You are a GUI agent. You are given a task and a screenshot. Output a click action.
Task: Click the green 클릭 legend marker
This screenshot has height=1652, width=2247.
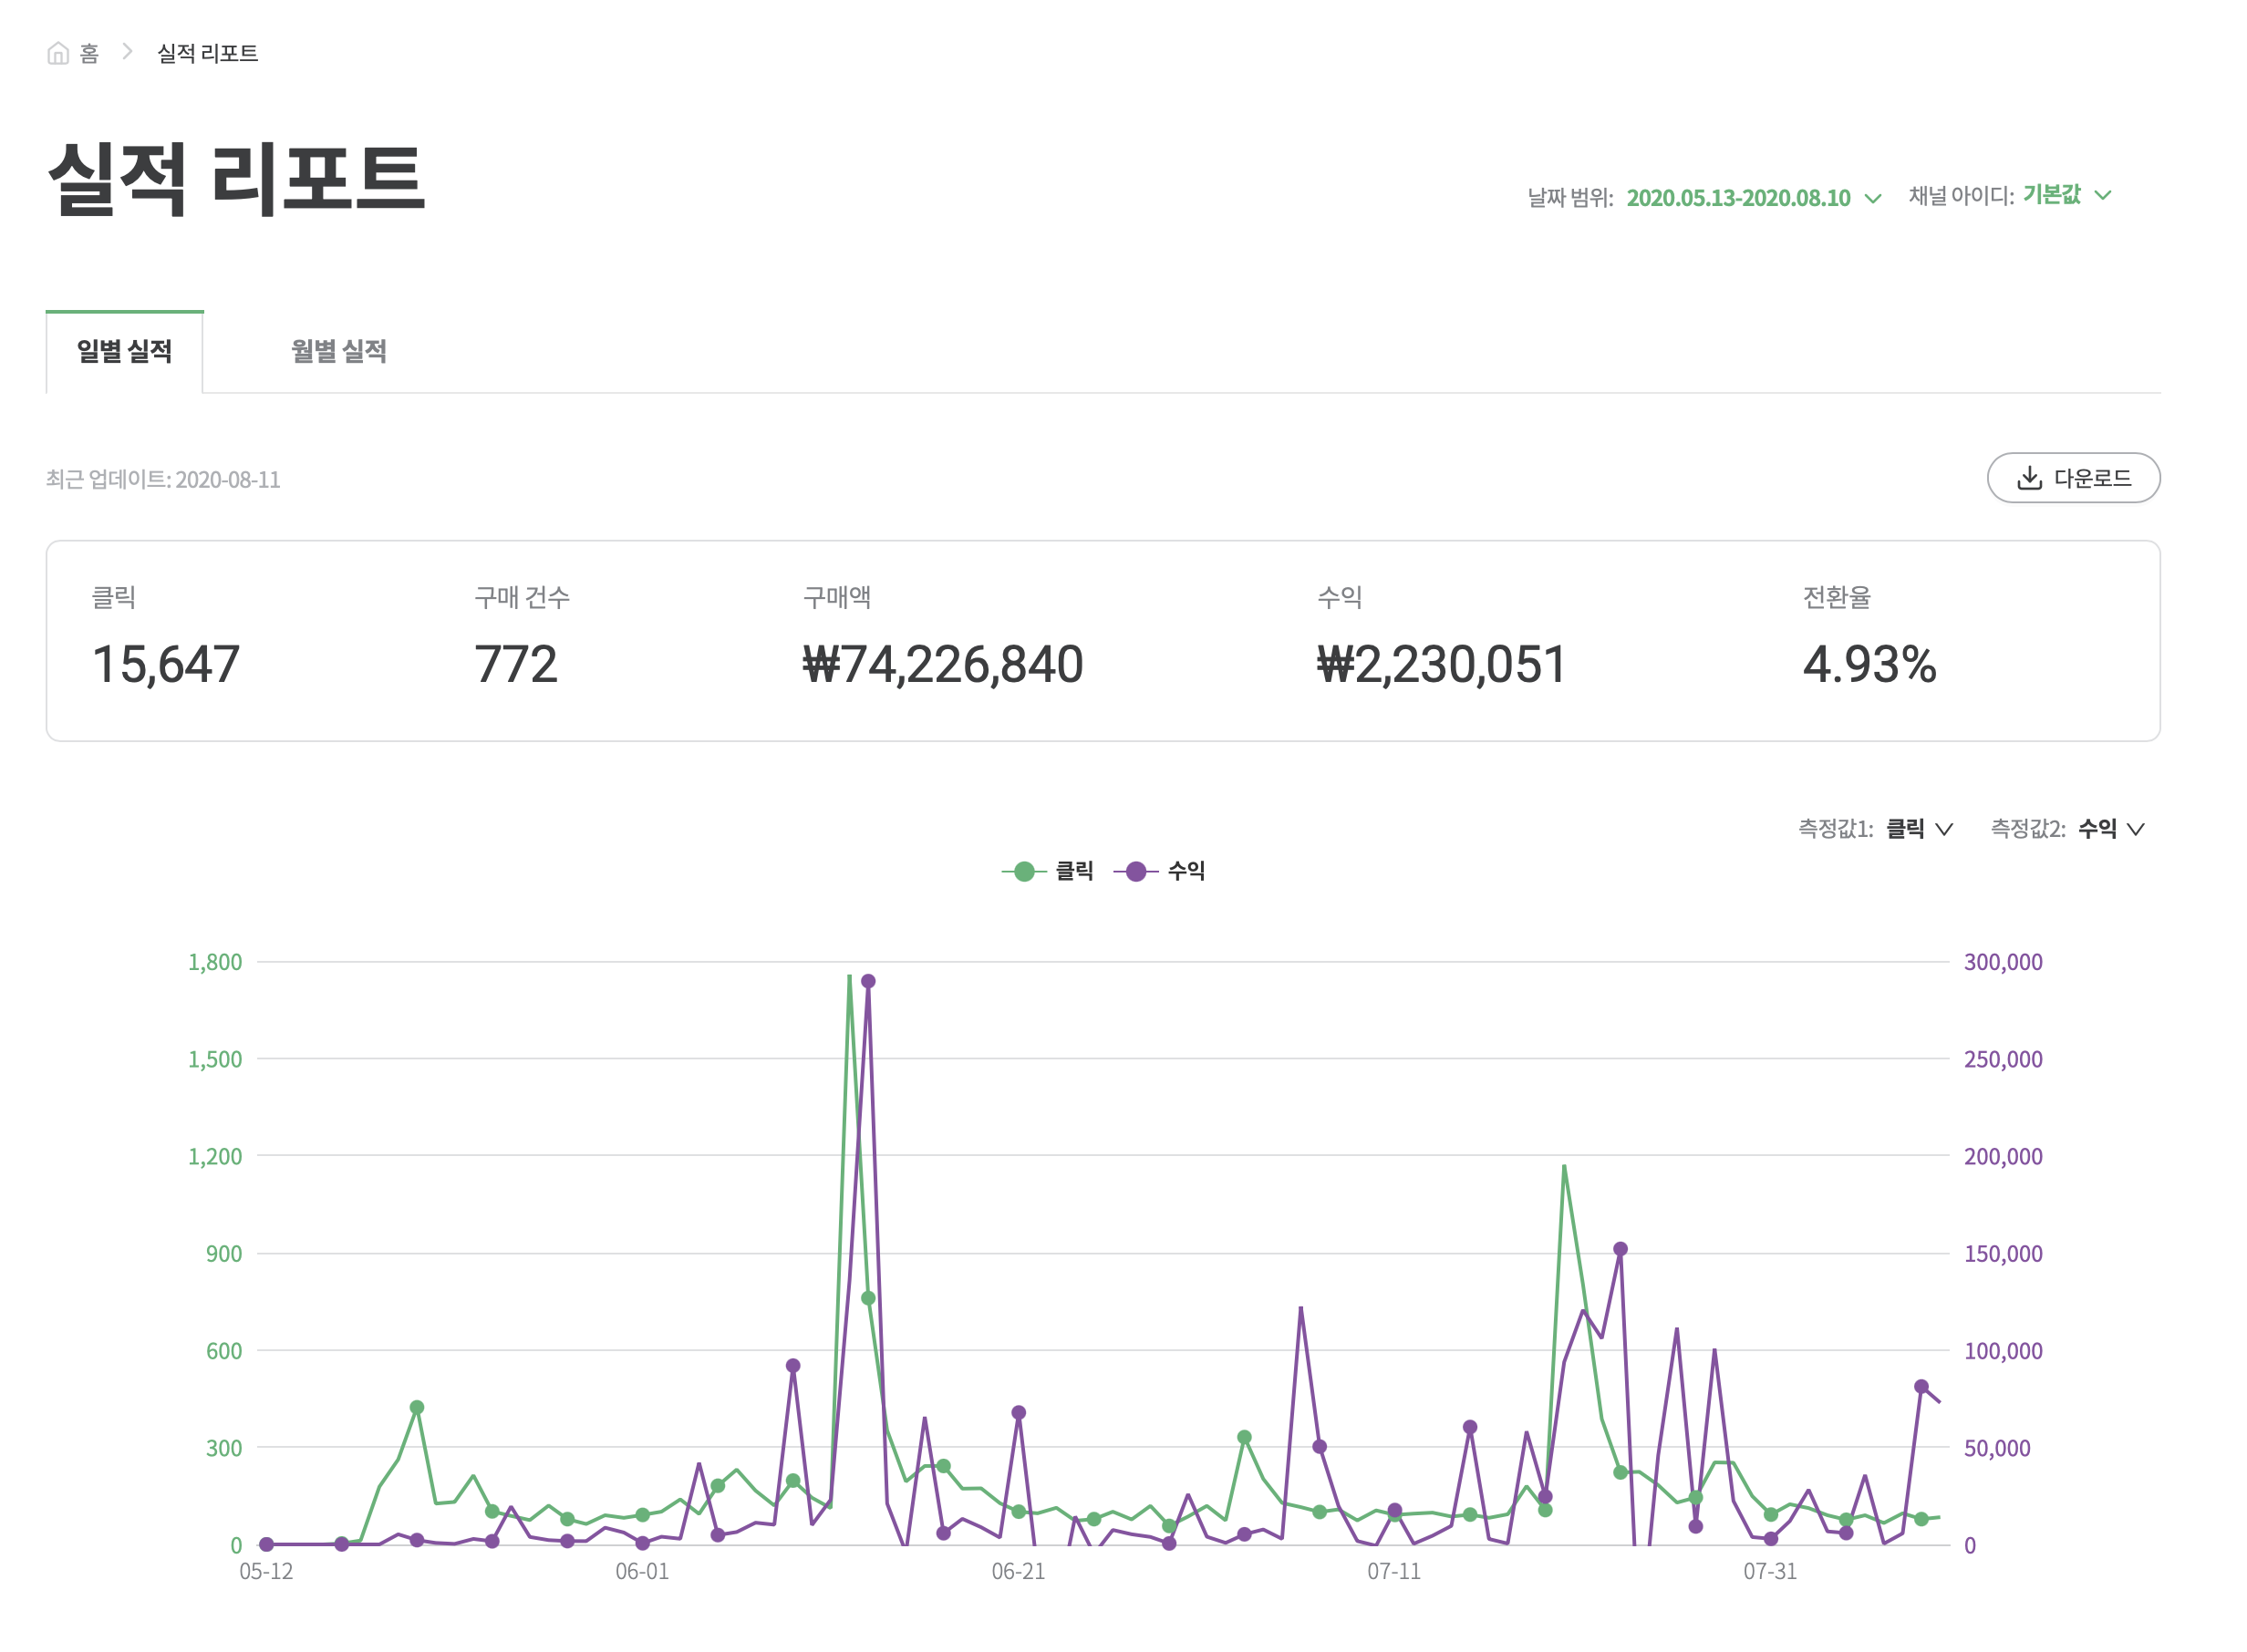tap(1023, 871)
